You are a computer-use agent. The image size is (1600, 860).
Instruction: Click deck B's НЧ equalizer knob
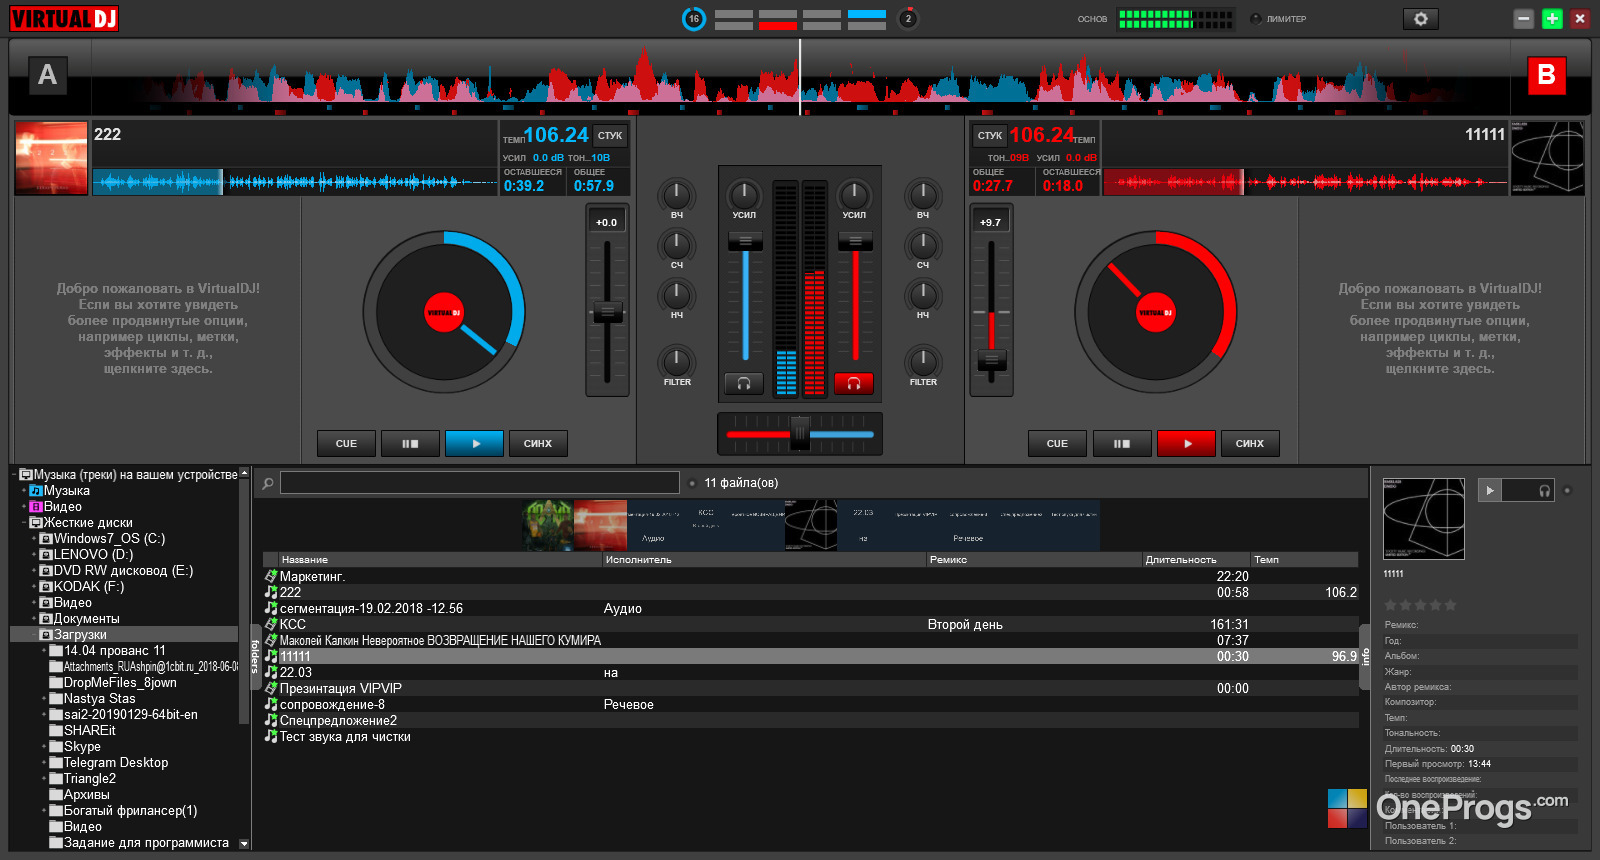(923, 294)
